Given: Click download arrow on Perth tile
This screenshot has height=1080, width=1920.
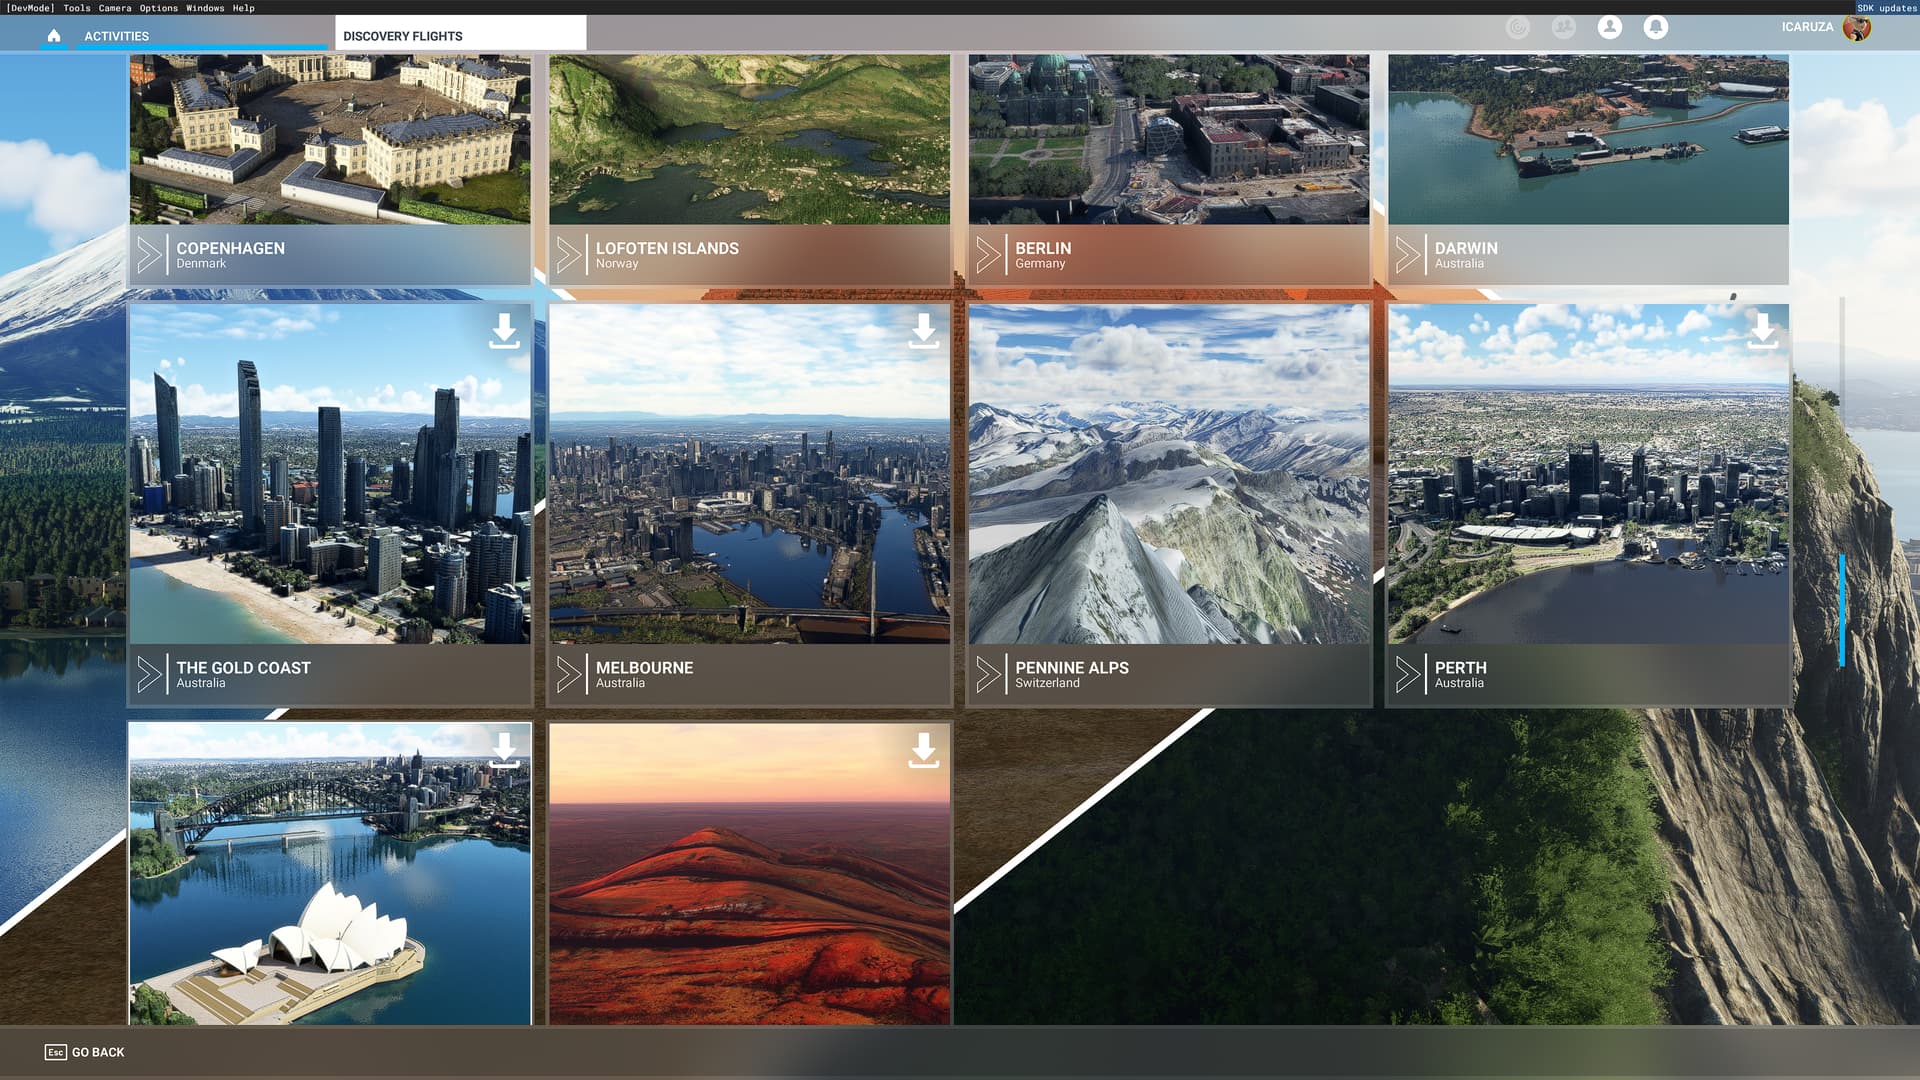Looking at the screenshot, I should click(1762, 331).
